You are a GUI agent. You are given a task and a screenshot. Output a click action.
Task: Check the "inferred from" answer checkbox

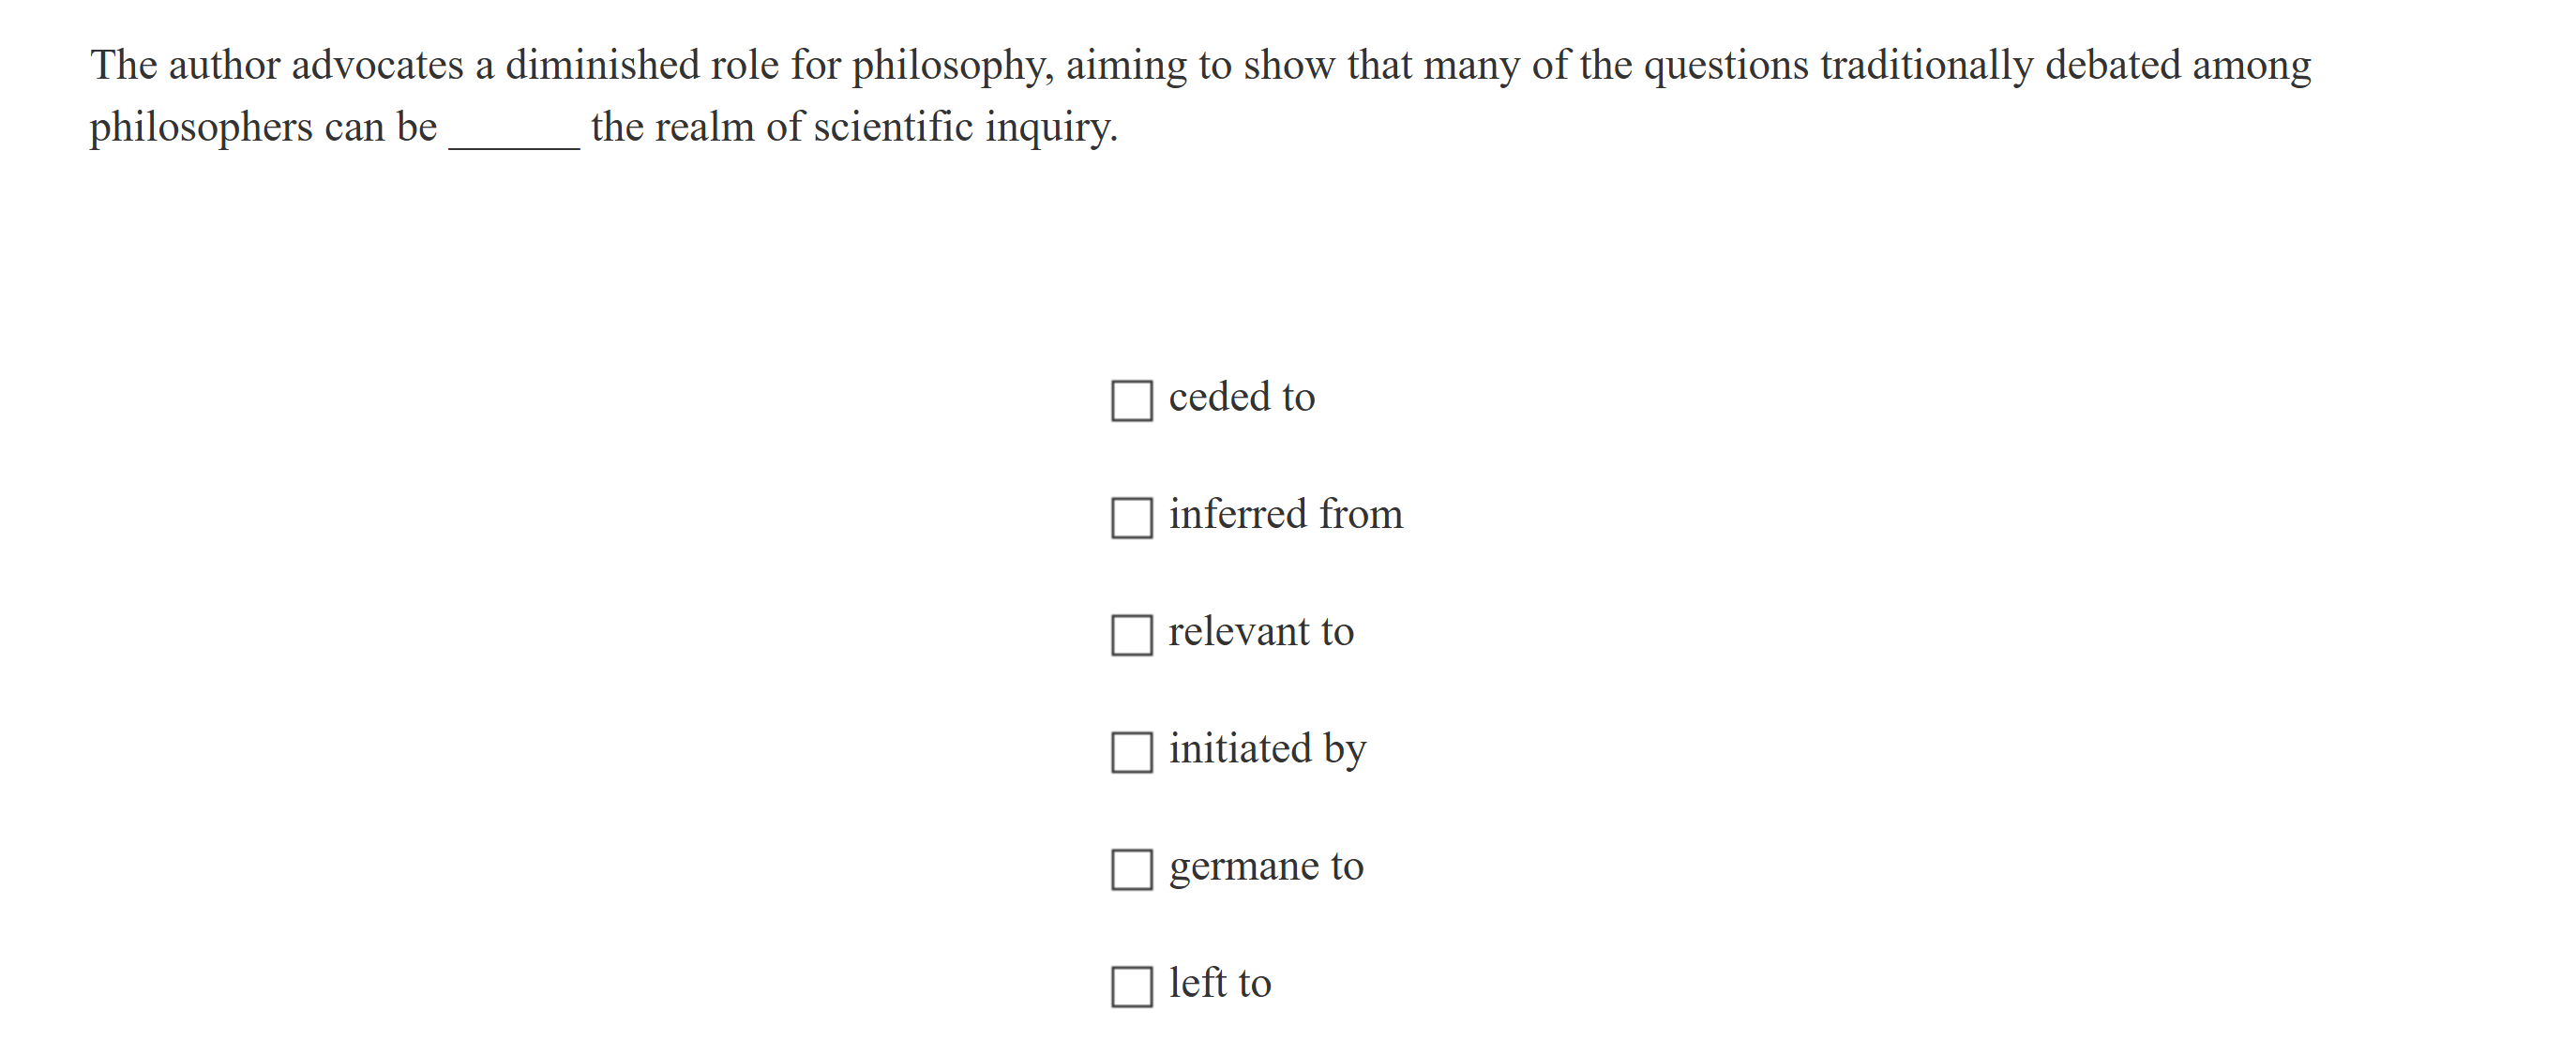(x=1133, y=516)
